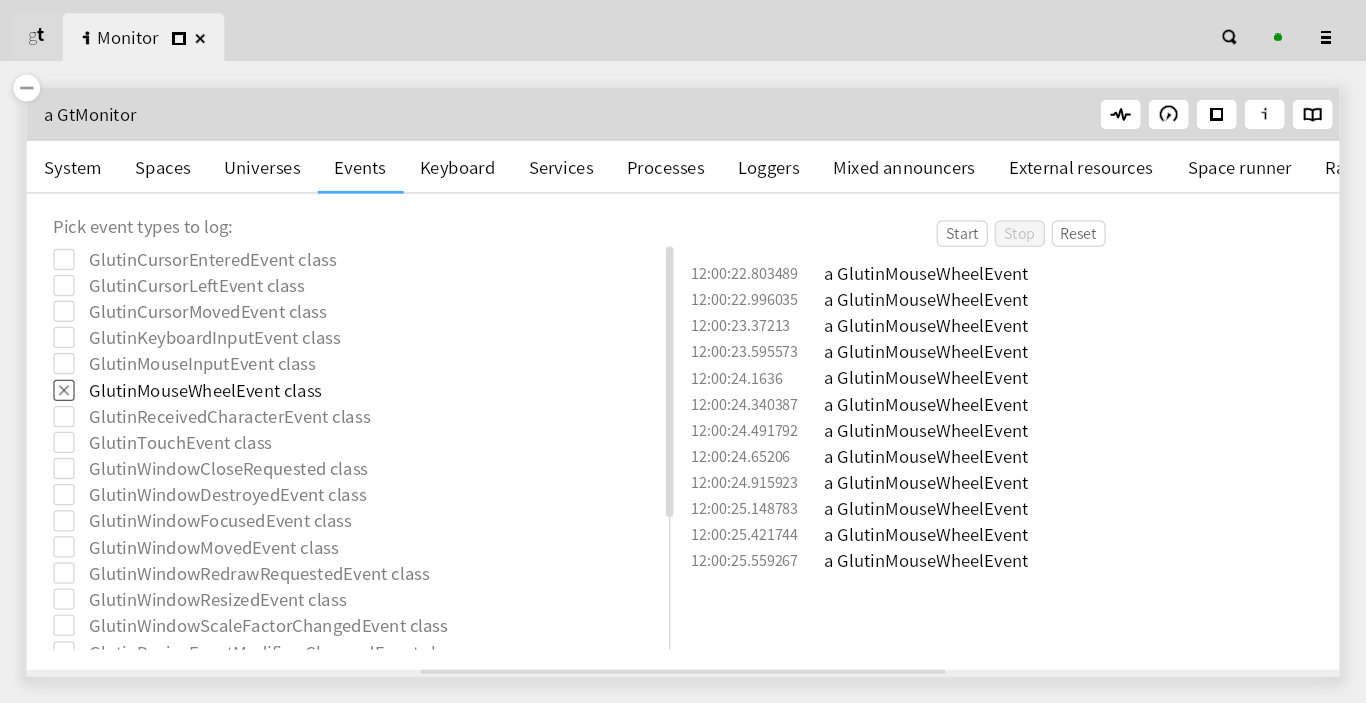This screenshot has height=703, width=1366.
Task: Click the gt home logo
Action: pos(36,36)
